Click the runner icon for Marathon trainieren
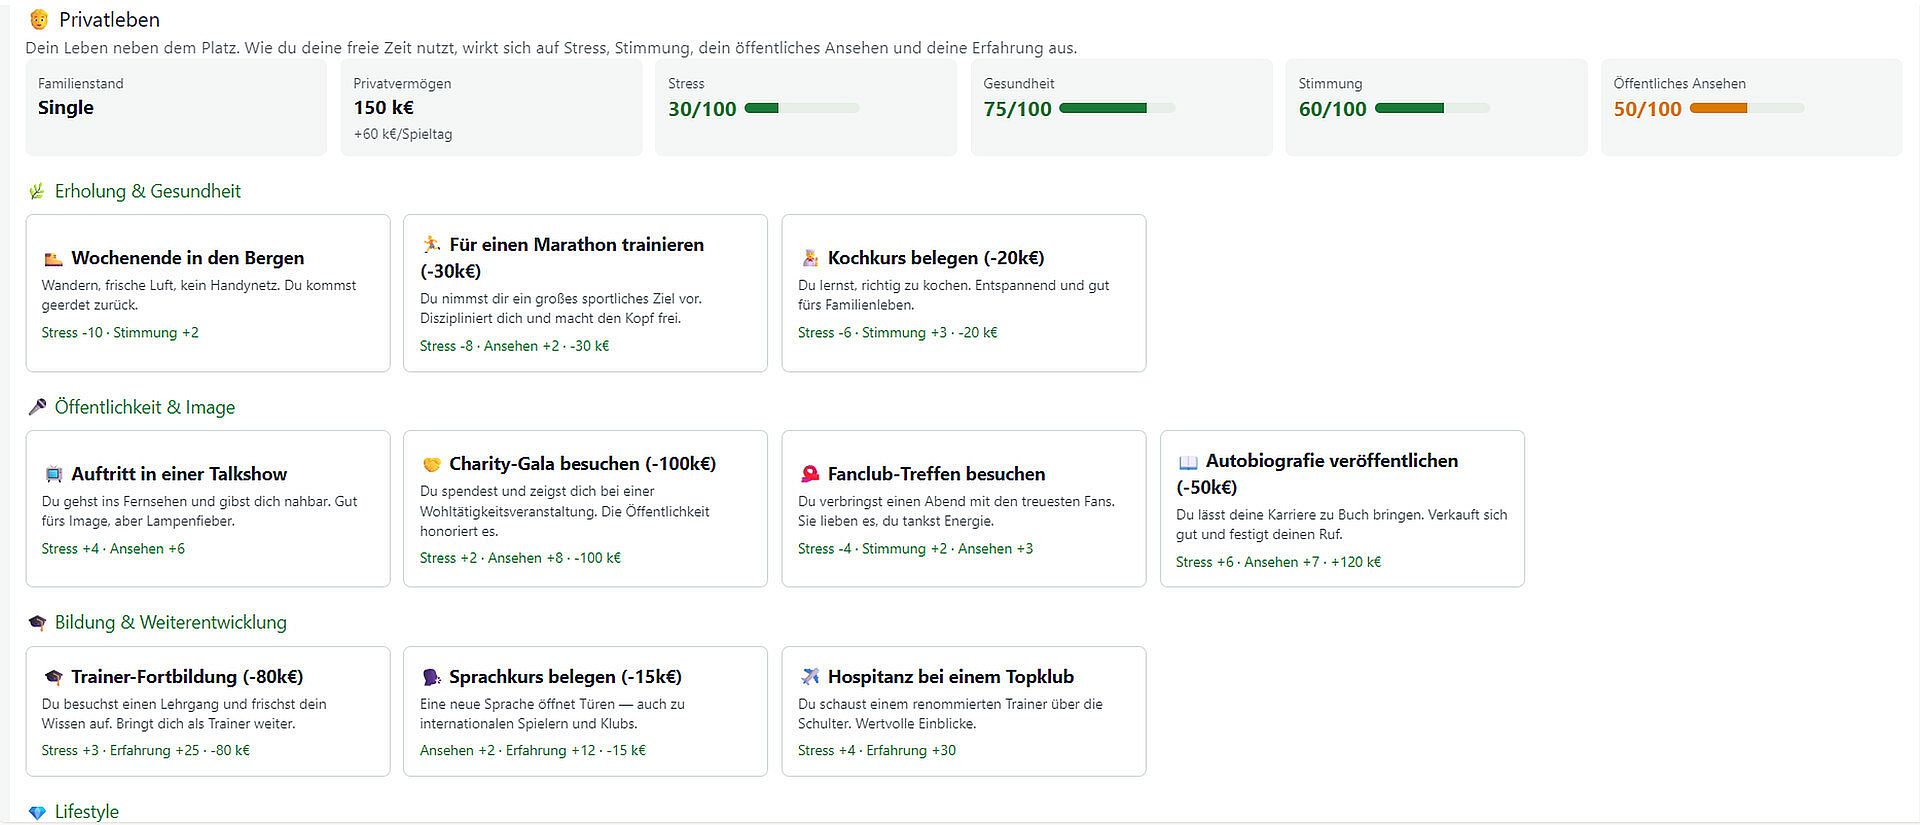Screen dimensions: 1920x825 click(431, 245)
